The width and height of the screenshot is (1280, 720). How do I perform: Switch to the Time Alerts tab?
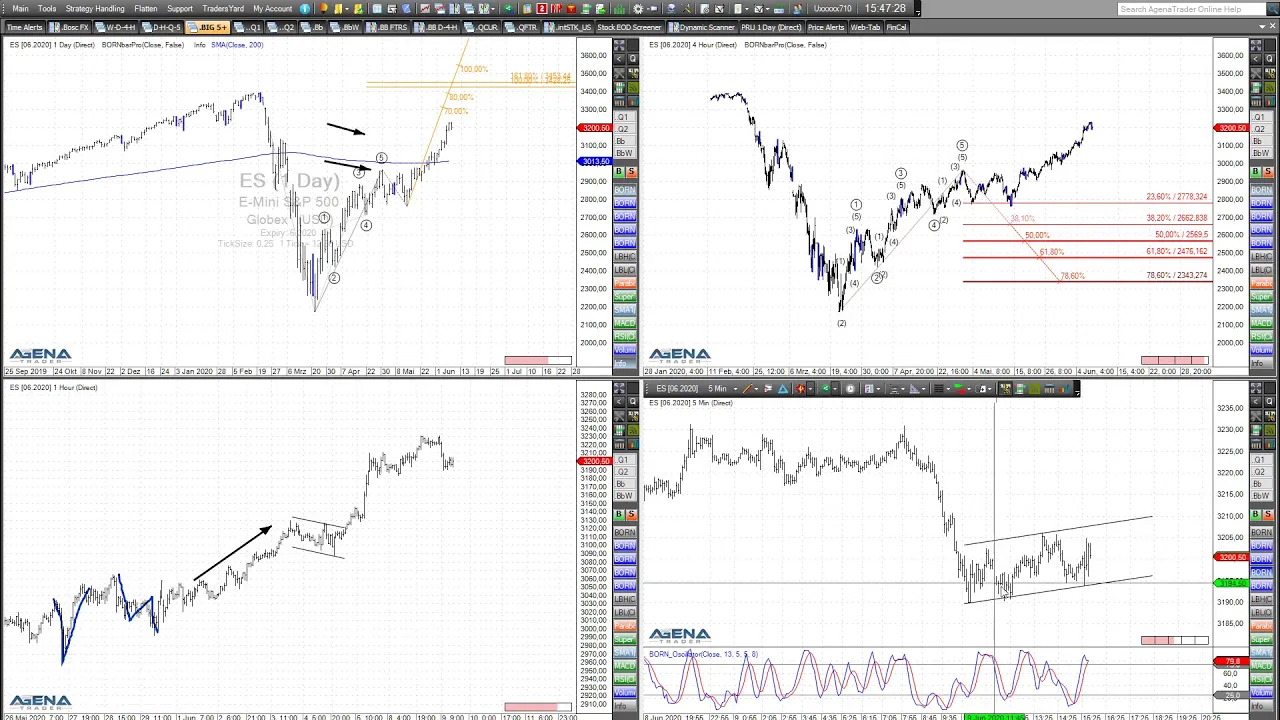pyautogui.click(x=24, y=27)
